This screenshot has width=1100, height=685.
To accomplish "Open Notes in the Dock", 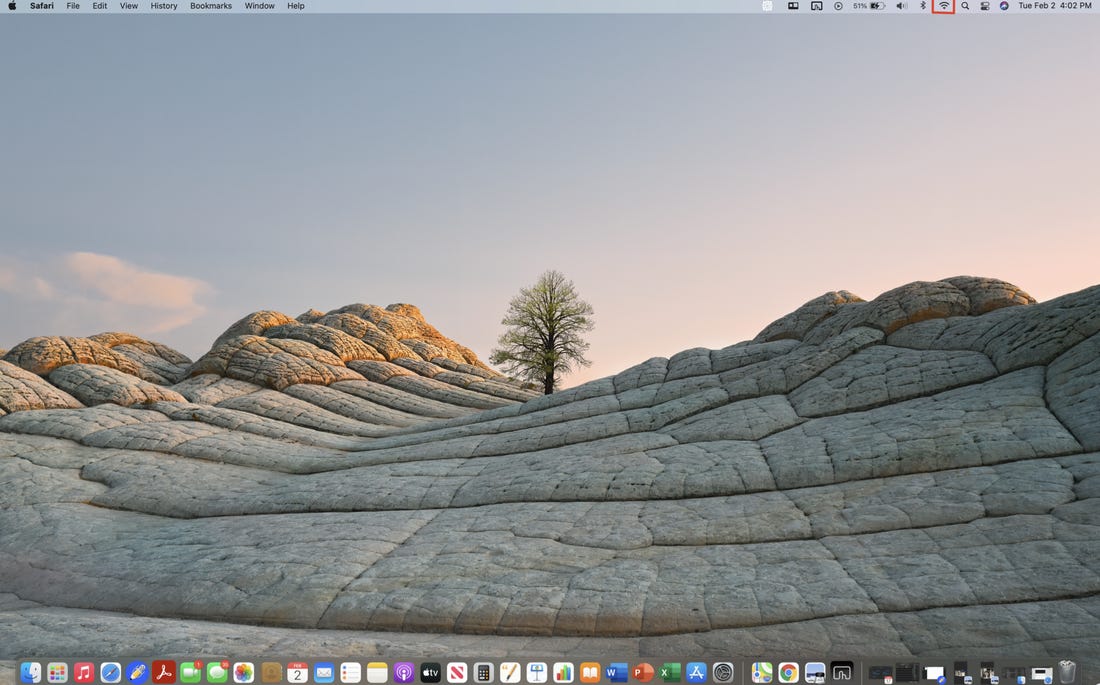I will pyautogui.click(x=377, y=672).
